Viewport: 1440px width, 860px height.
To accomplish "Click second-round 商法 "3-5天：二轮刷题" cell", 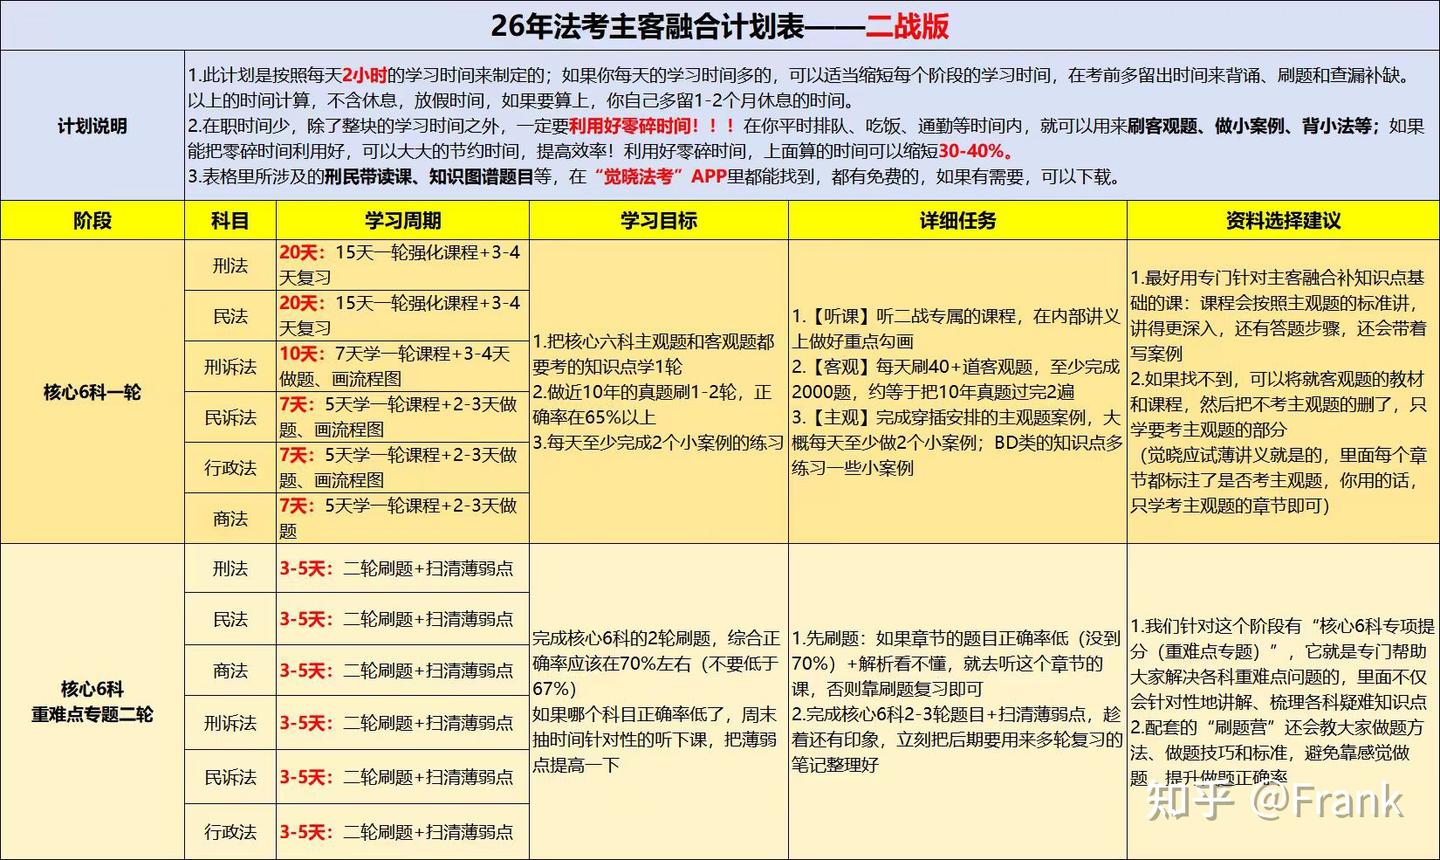I will [402, 671].
